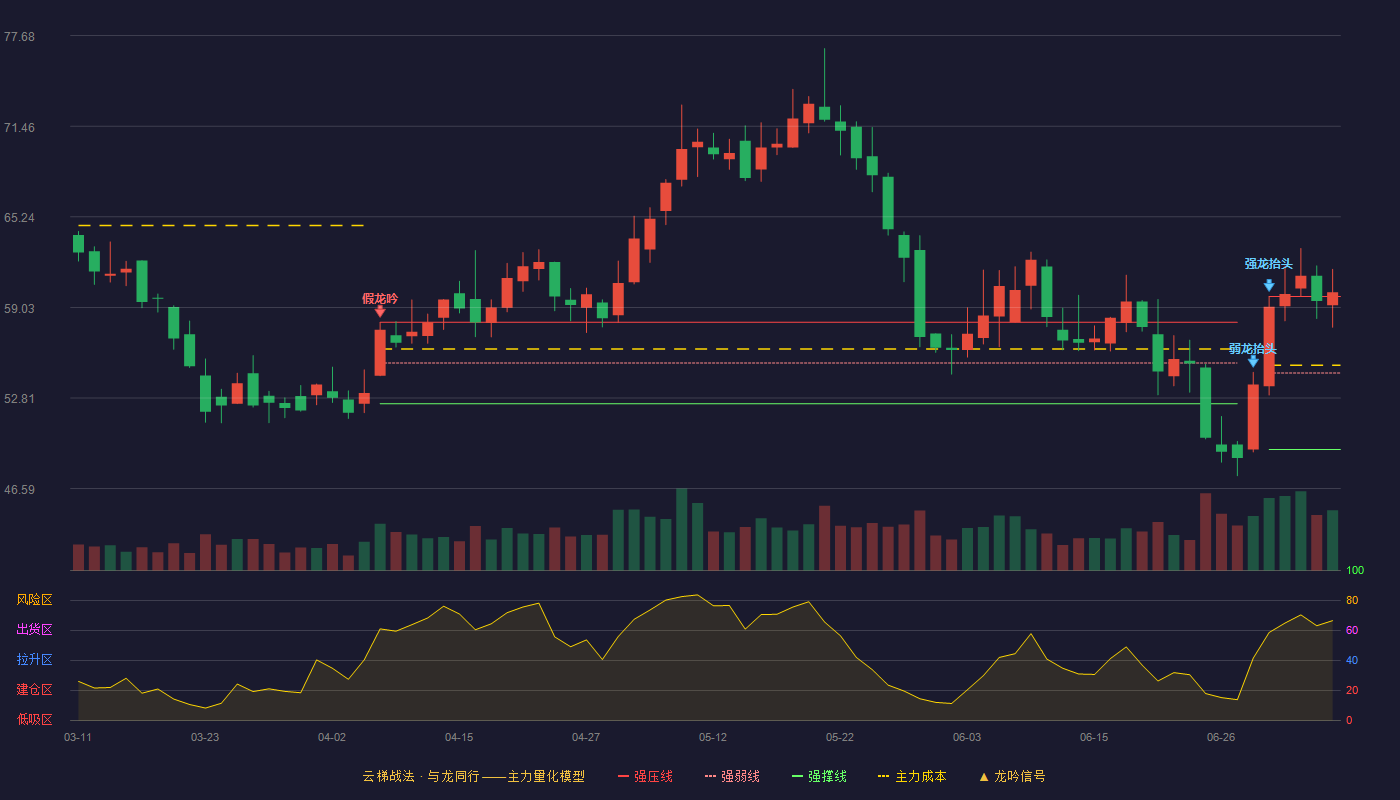Select the 拉升区 zone label
Image resolution: width=1400 pixels, height=800 pixels.
pyautogui.click(x=35, y=660)
